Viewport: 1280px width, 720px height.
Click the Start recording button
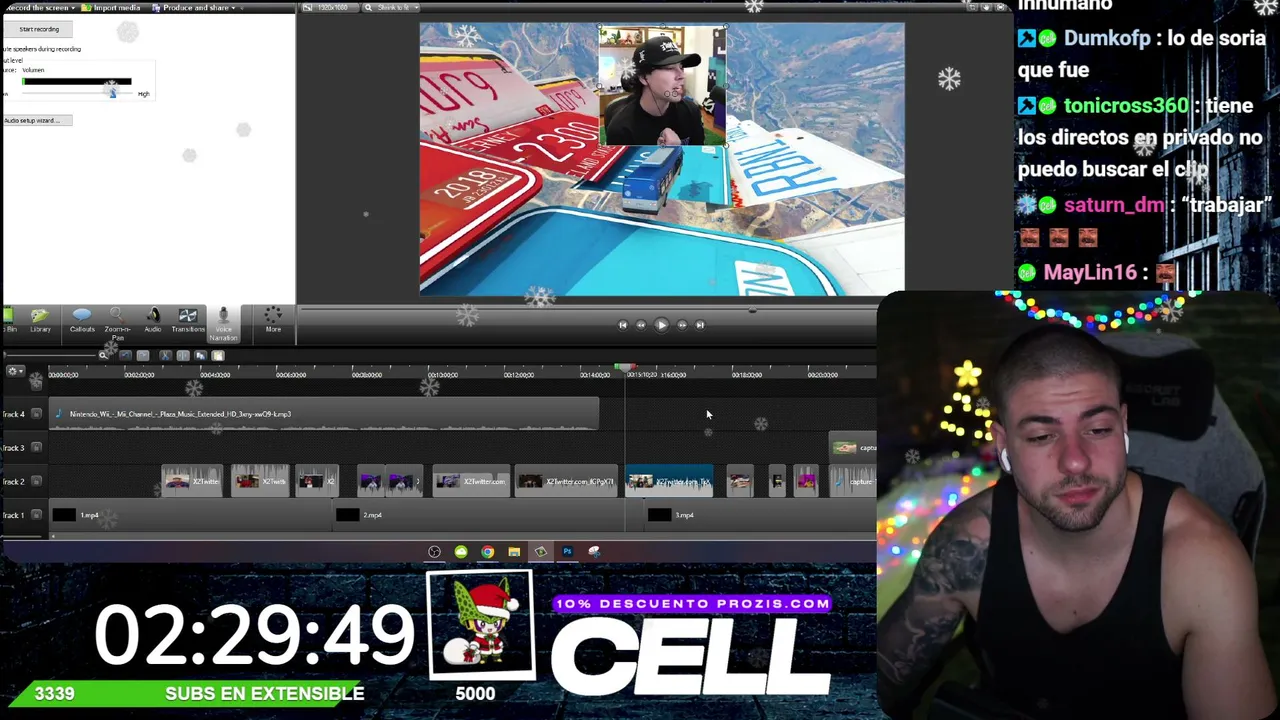coord(38,29)
